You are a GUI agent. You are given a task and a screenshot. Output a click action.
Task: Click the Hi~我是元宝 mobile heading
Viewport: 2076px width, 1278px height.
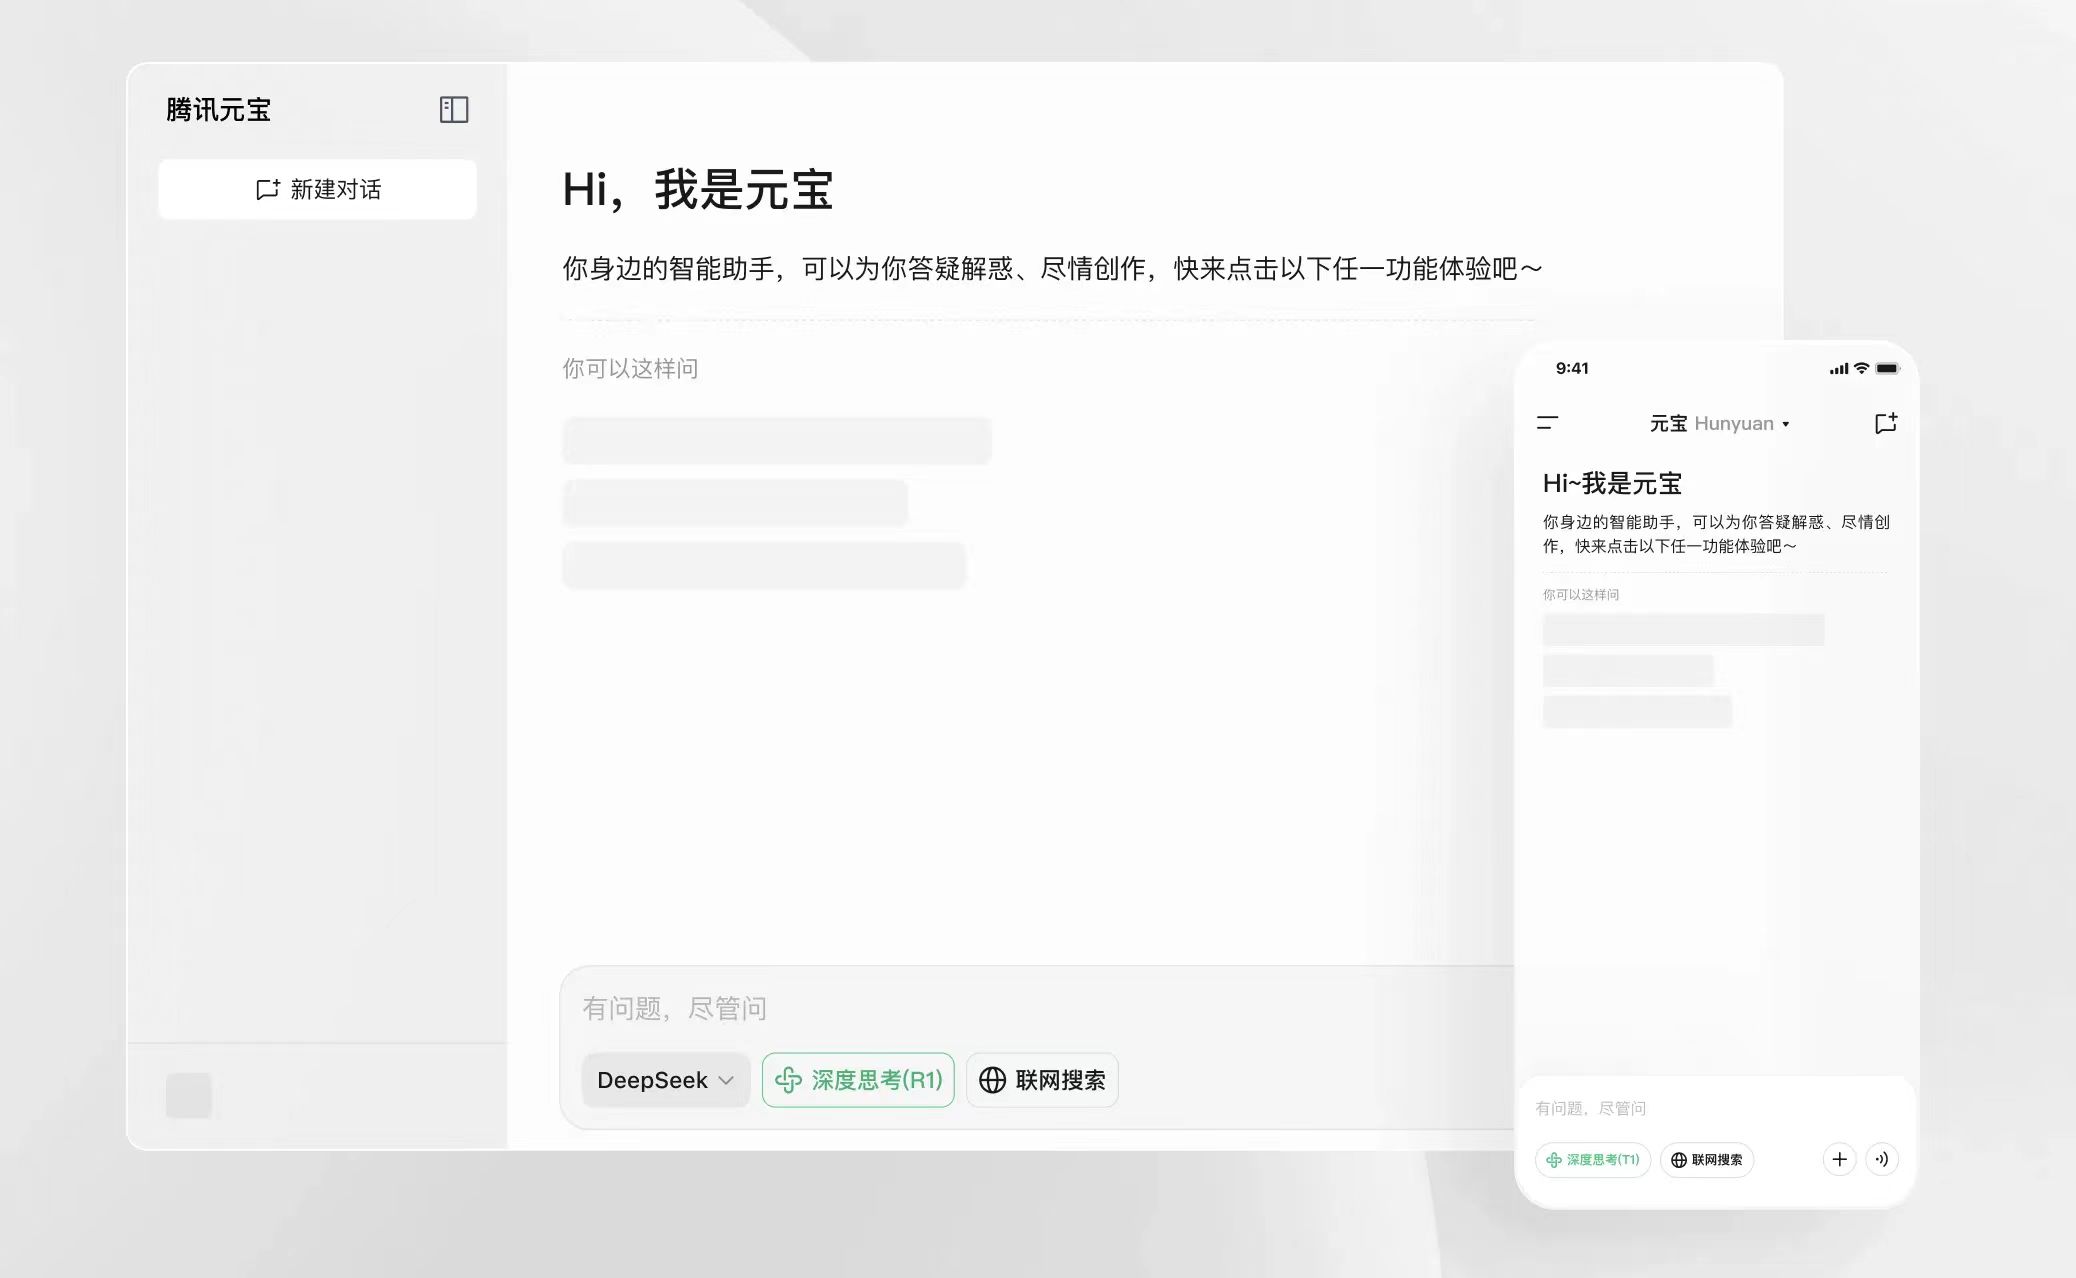click(1612, 484)
